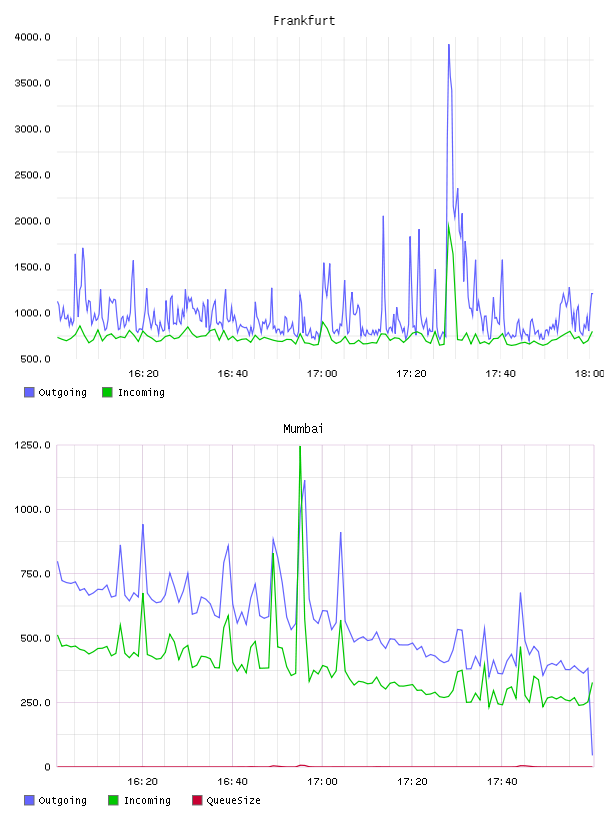Viewport: 608px width, 816px height.
Task: Click the tallest blue Outgoing spike in Frankfurt chart
Action: point(449,47)
